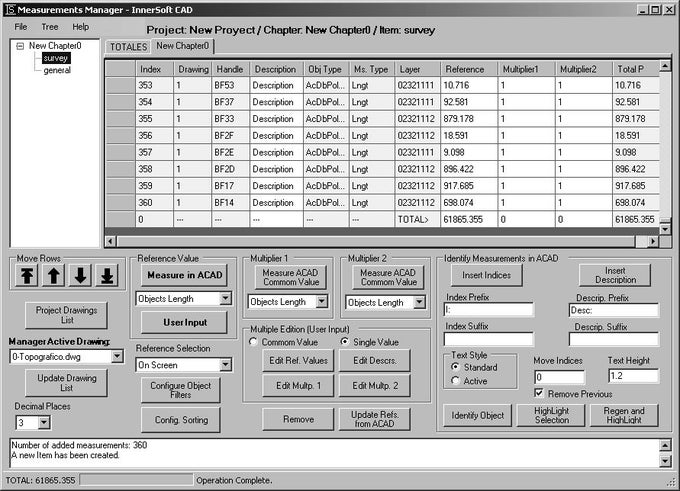Select row header of index 353
The width and height of the screenshot is (680, 491).
coord(120,85)
